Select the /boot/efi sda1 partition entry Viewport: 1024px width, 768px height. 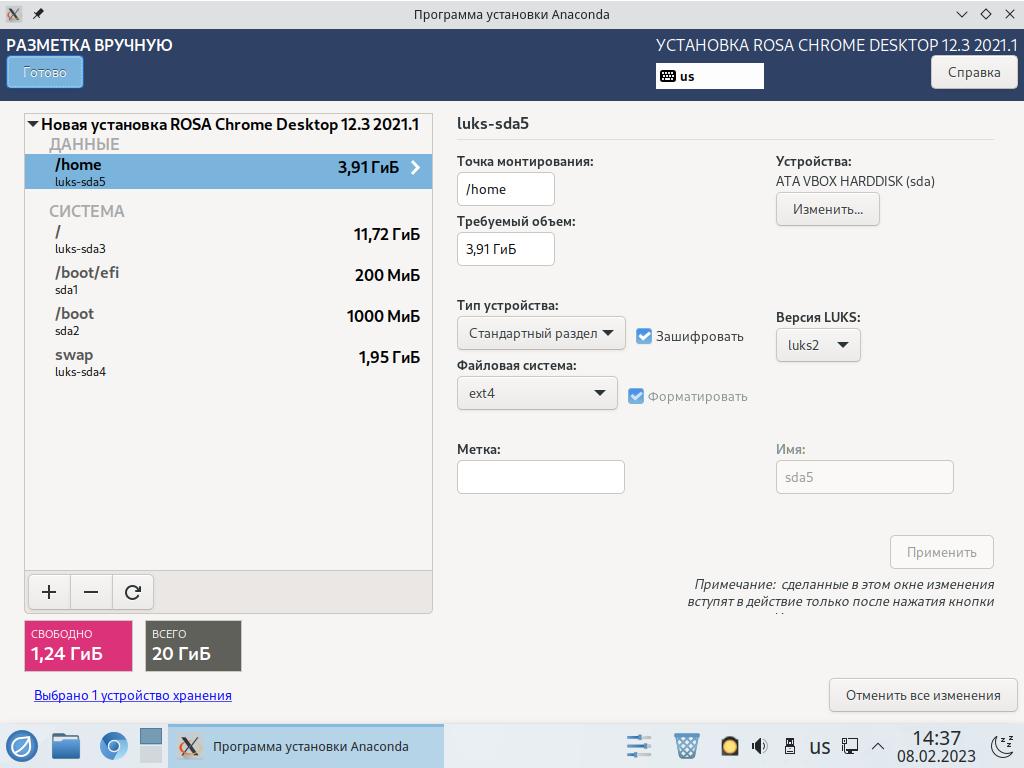[228, 279]
